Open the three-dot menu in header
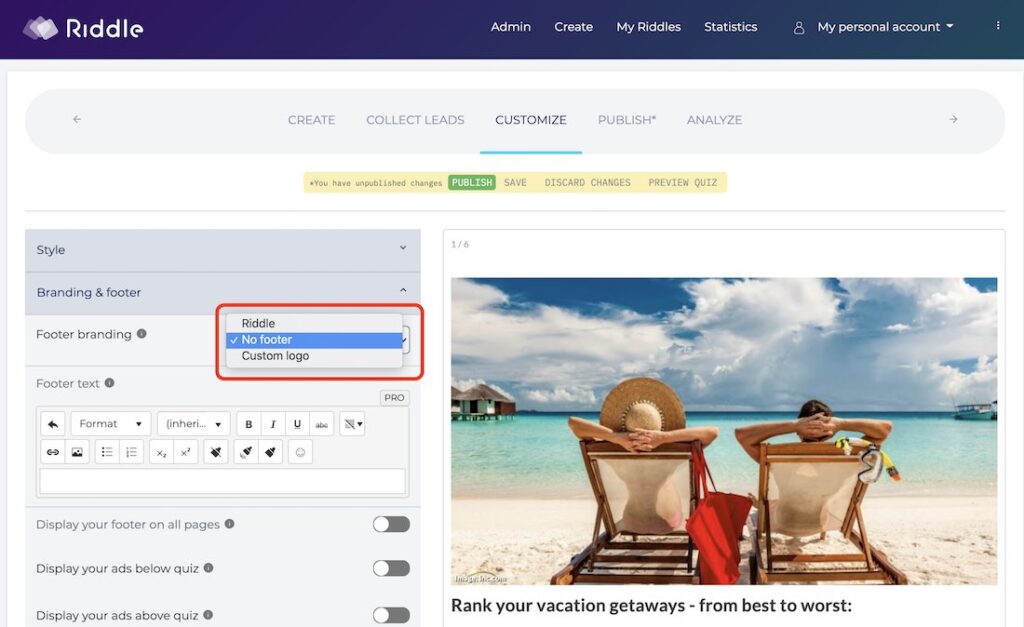This screenshot has width=1024, height=627. [998, 25]
